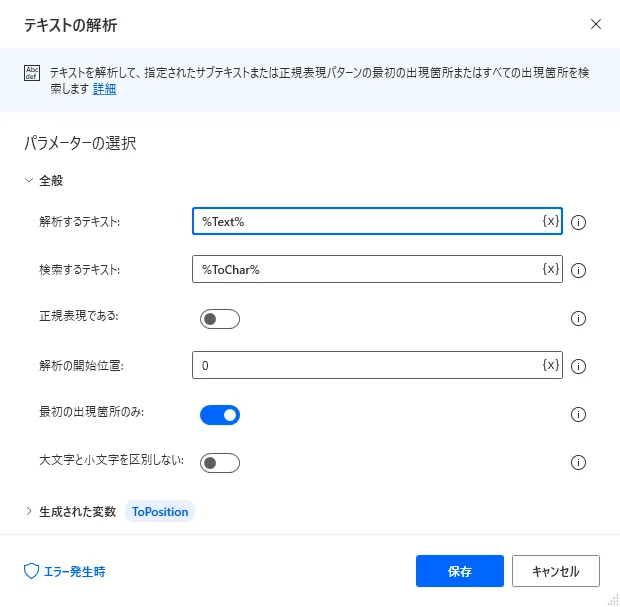Open the 詳細 link

pos(105,89)
